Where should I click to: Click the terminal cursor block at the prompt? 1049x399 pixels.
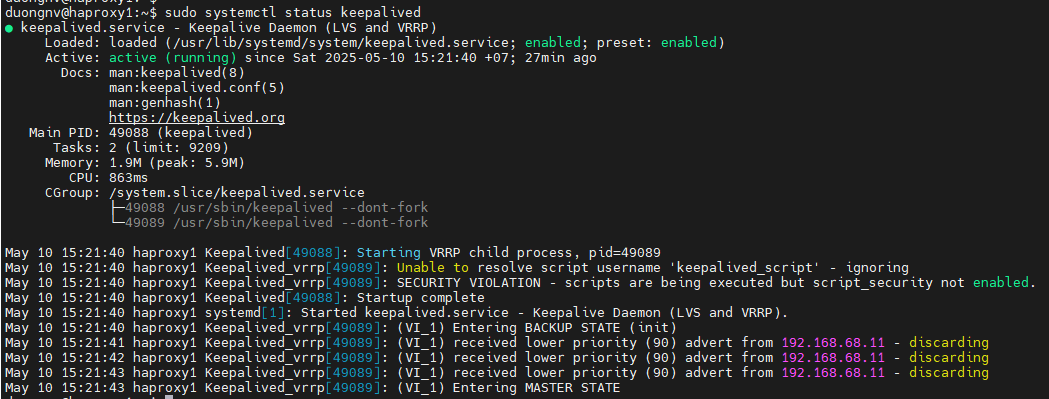click(x=169, y=398)
